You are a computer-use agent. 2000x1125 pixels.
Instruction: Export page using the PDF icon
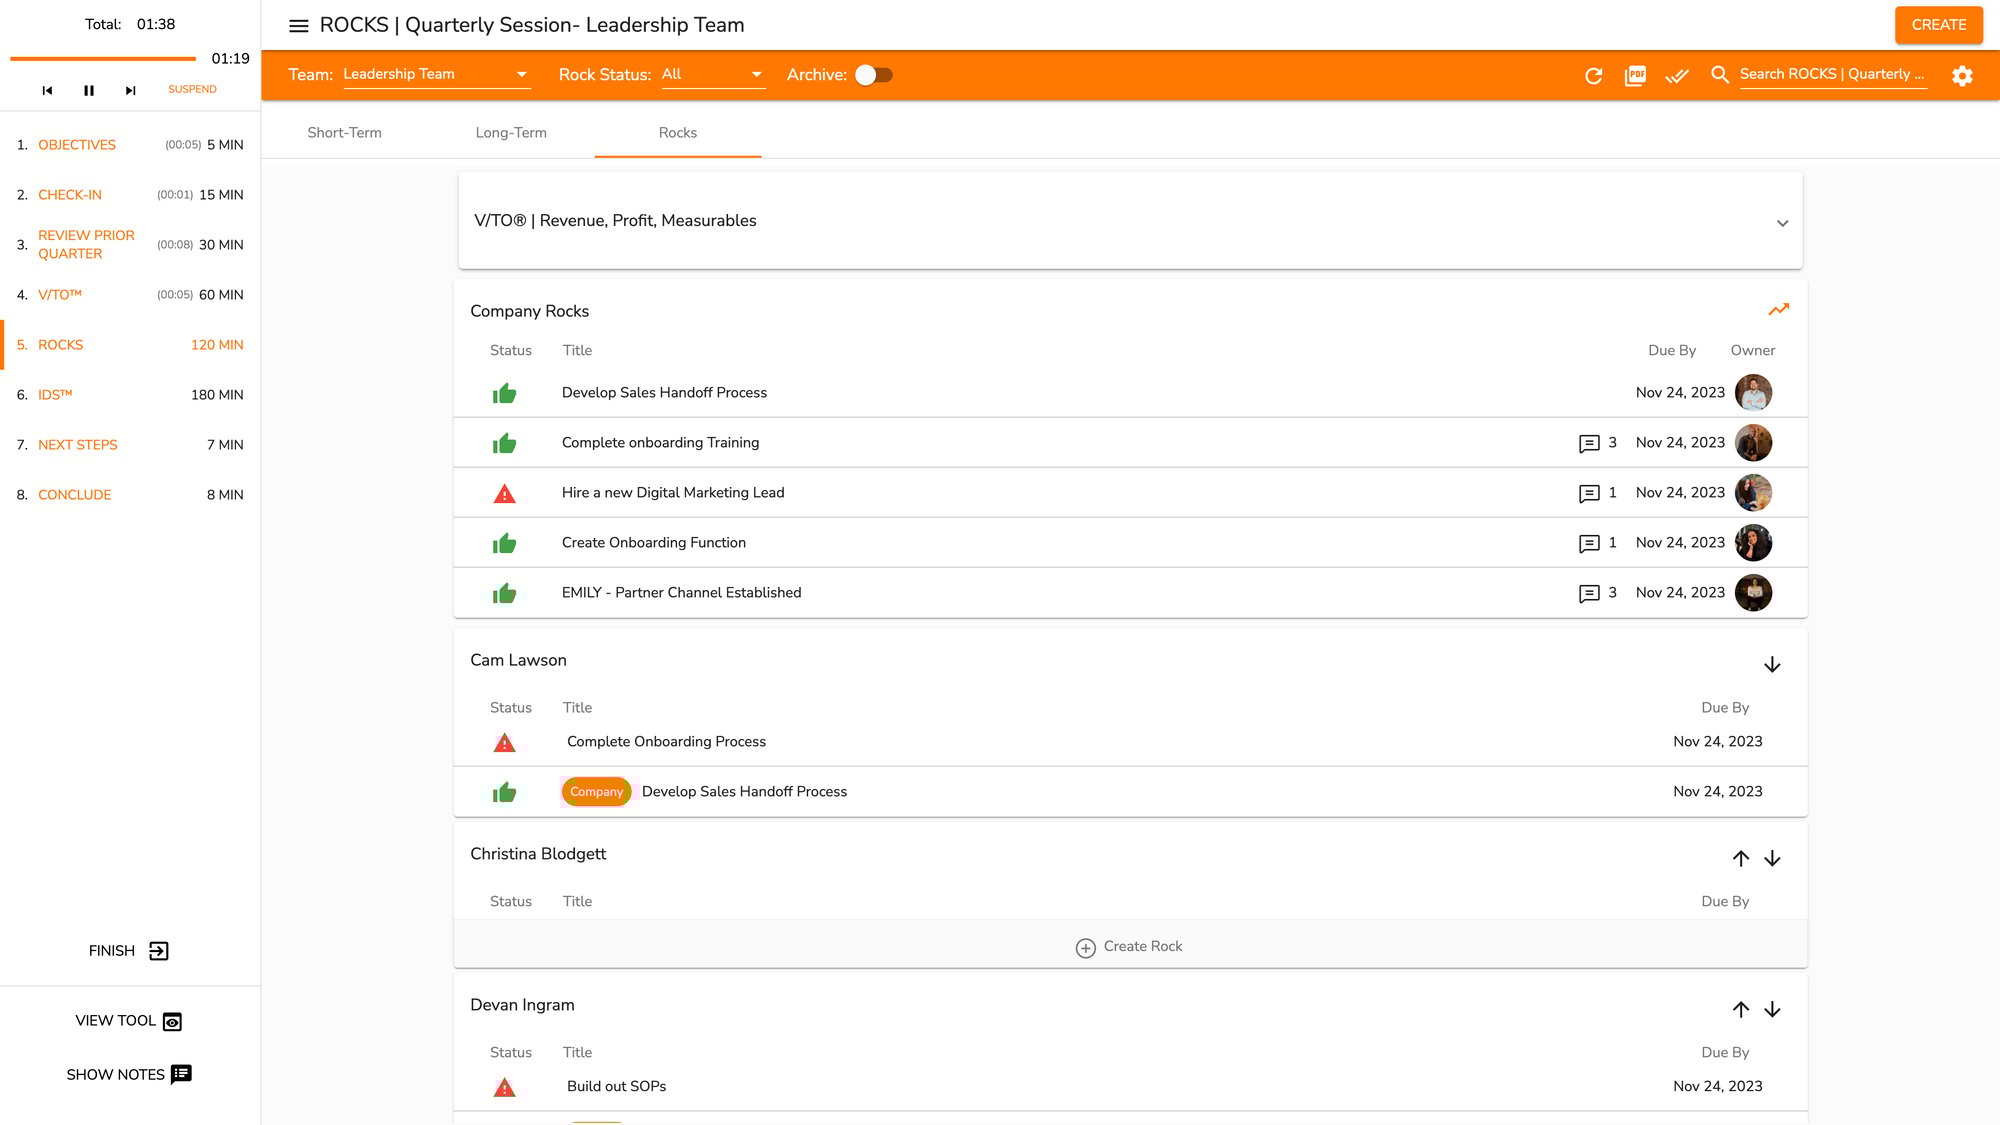pyautogui.click(x=1635, y=76)
